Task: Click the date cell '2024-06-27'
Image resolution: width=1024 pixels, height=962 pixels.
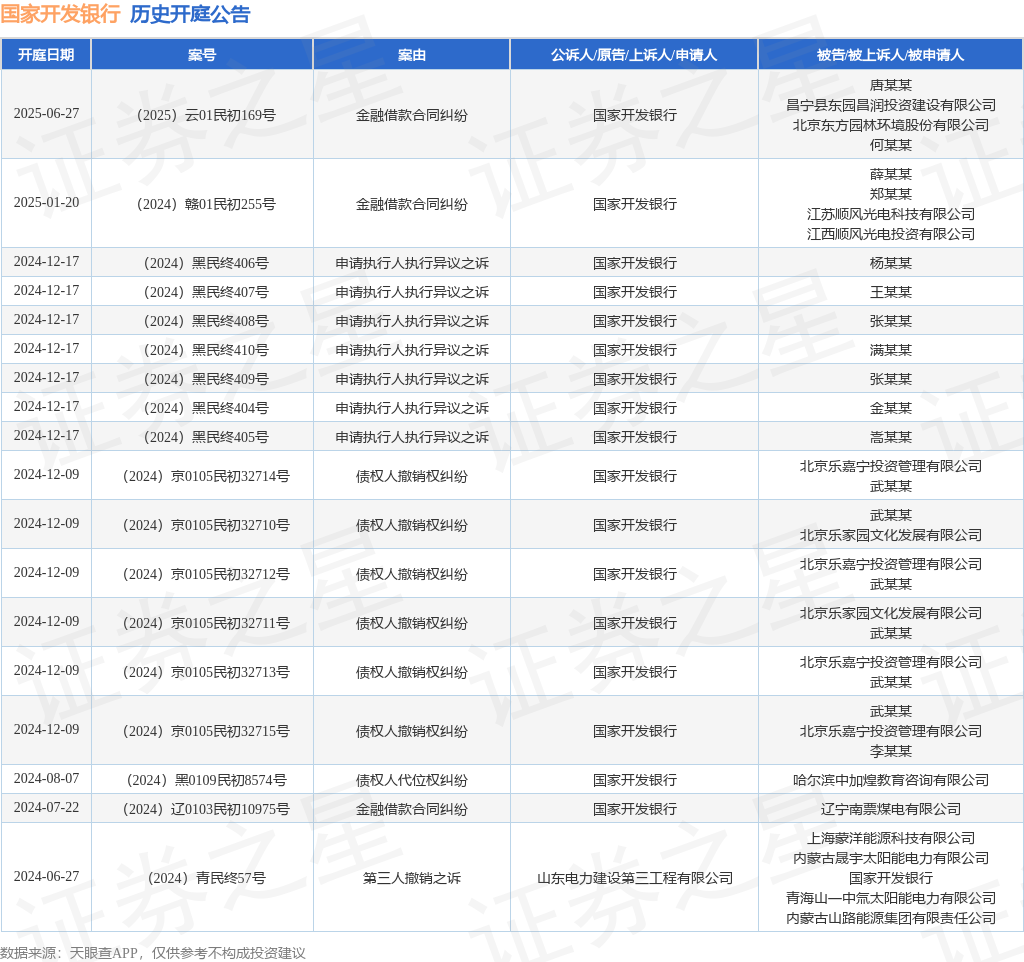Action: 46,876
